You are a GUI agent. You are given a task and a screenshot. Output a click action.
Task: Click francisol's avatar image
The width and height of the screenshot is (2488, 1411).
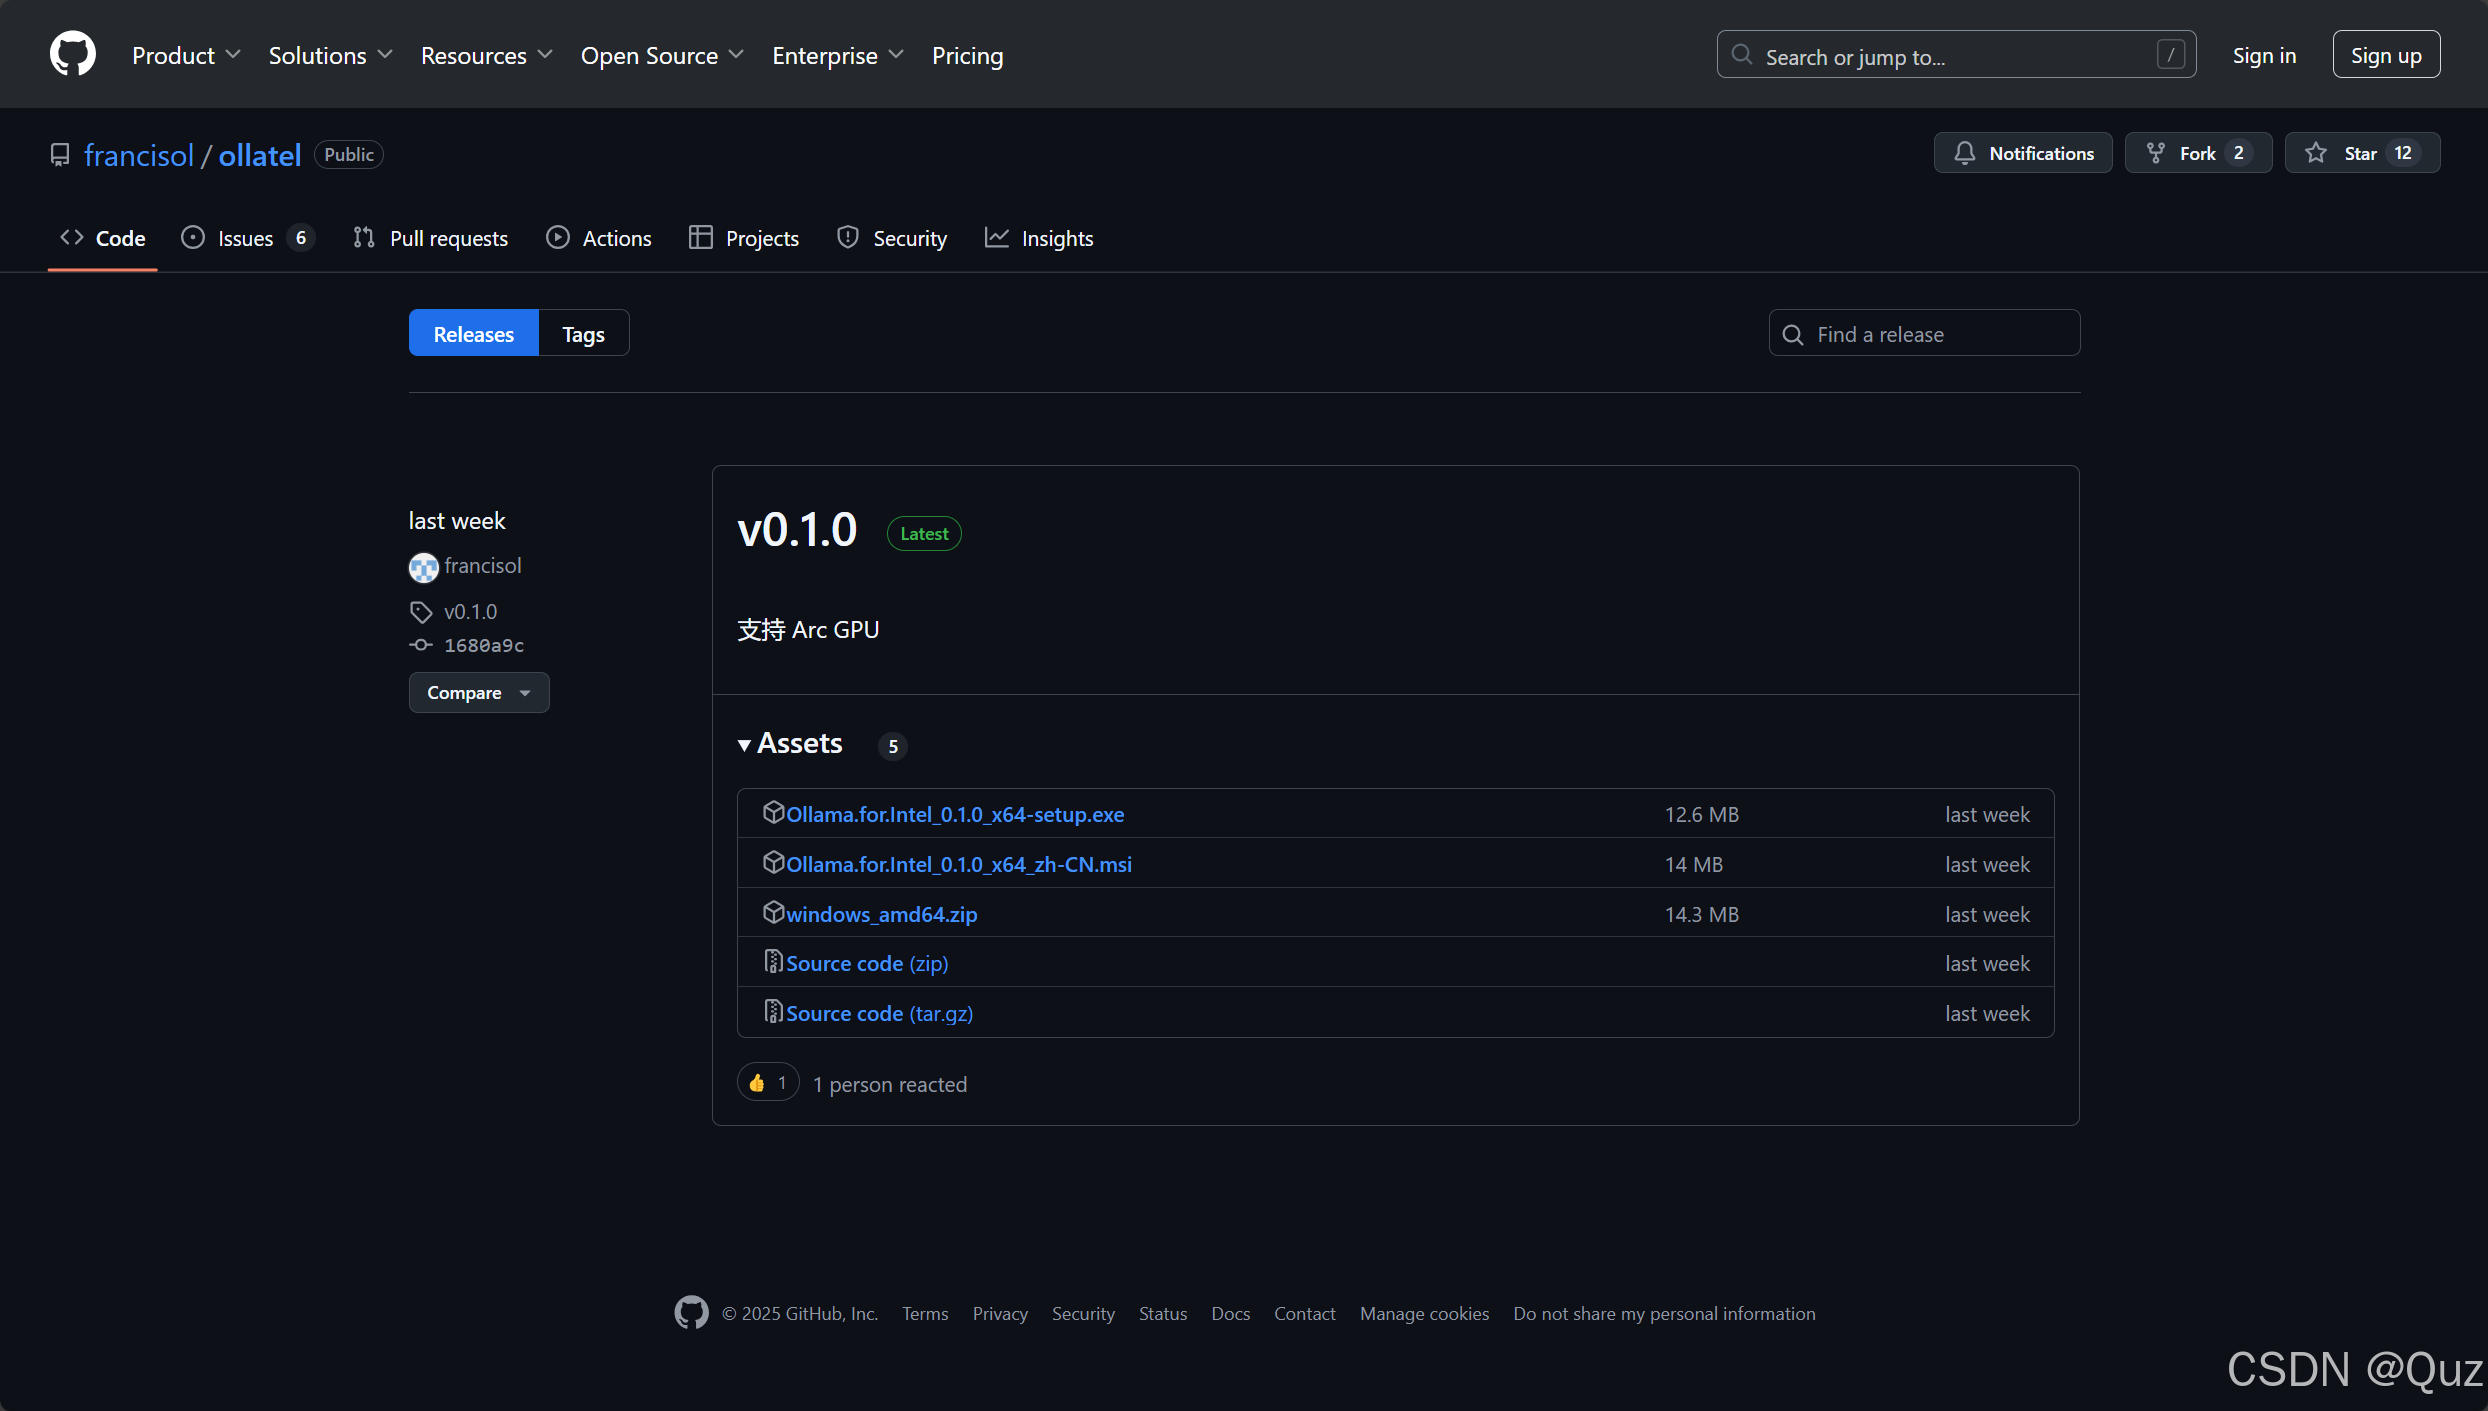tap(424, 567)
